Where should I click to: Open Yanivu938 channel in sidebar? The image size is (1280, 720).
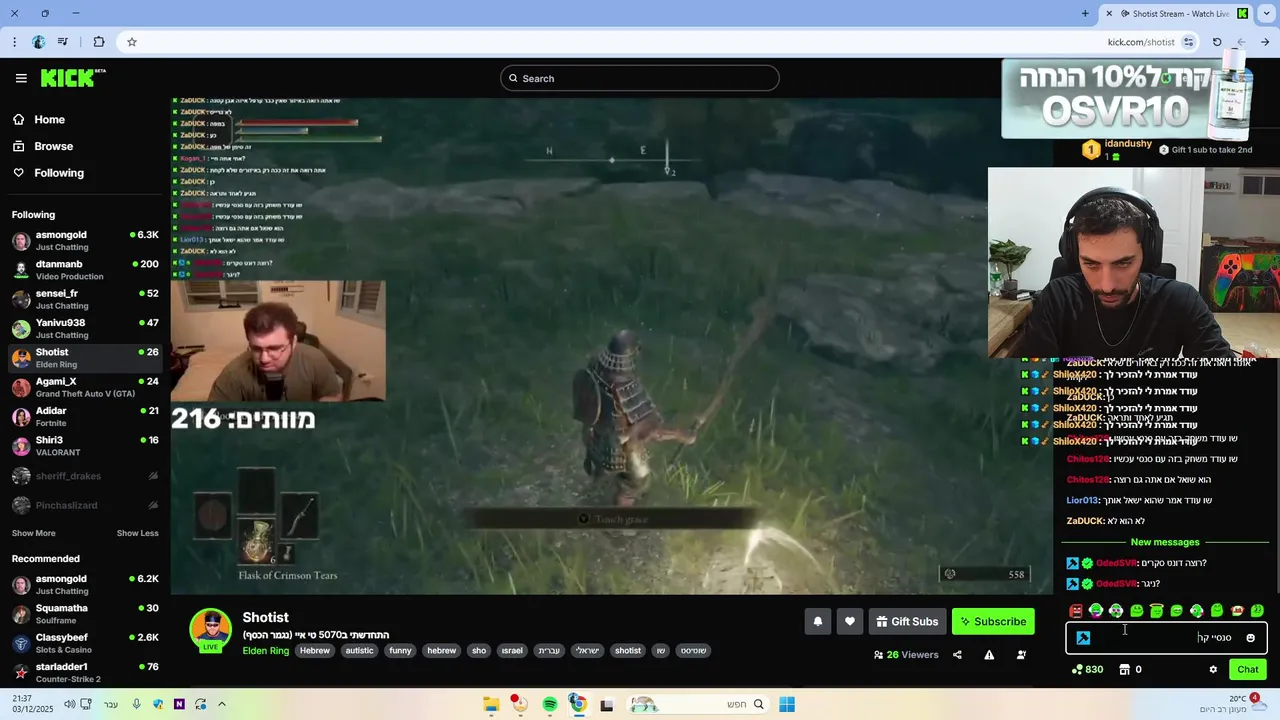[85, 328]
